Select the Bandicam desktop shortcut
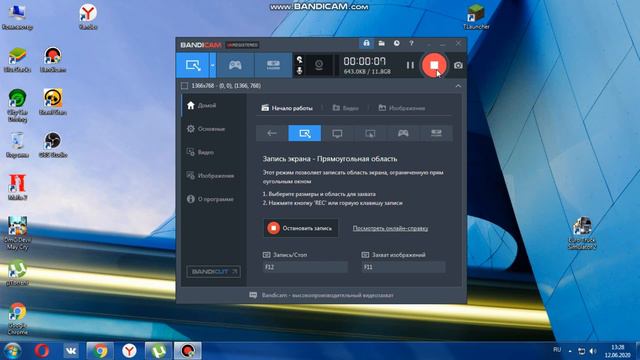 tap(53, 60)
